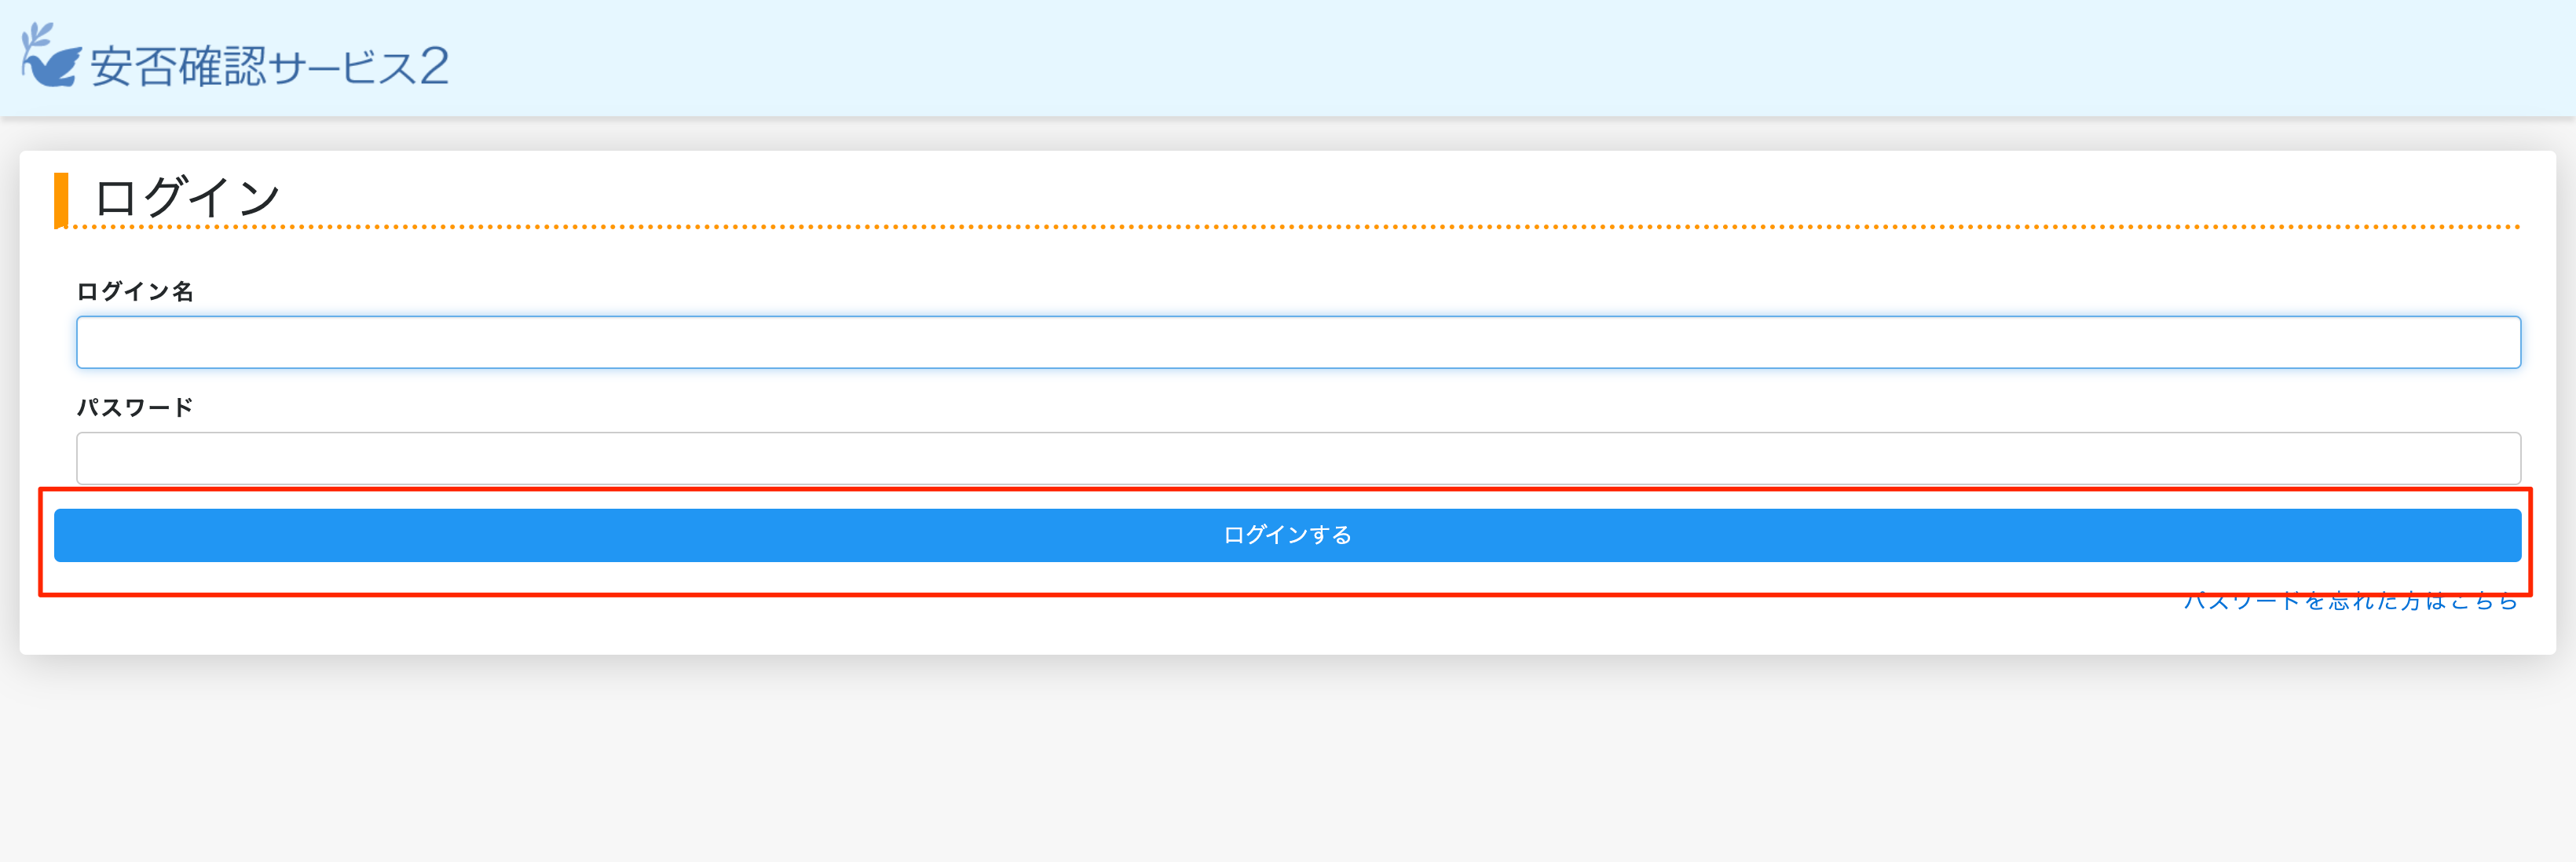Click the orange bar beside ログイン heading
The width and height of the screenshot is (2576, 862).
click(x=61, y=199)
